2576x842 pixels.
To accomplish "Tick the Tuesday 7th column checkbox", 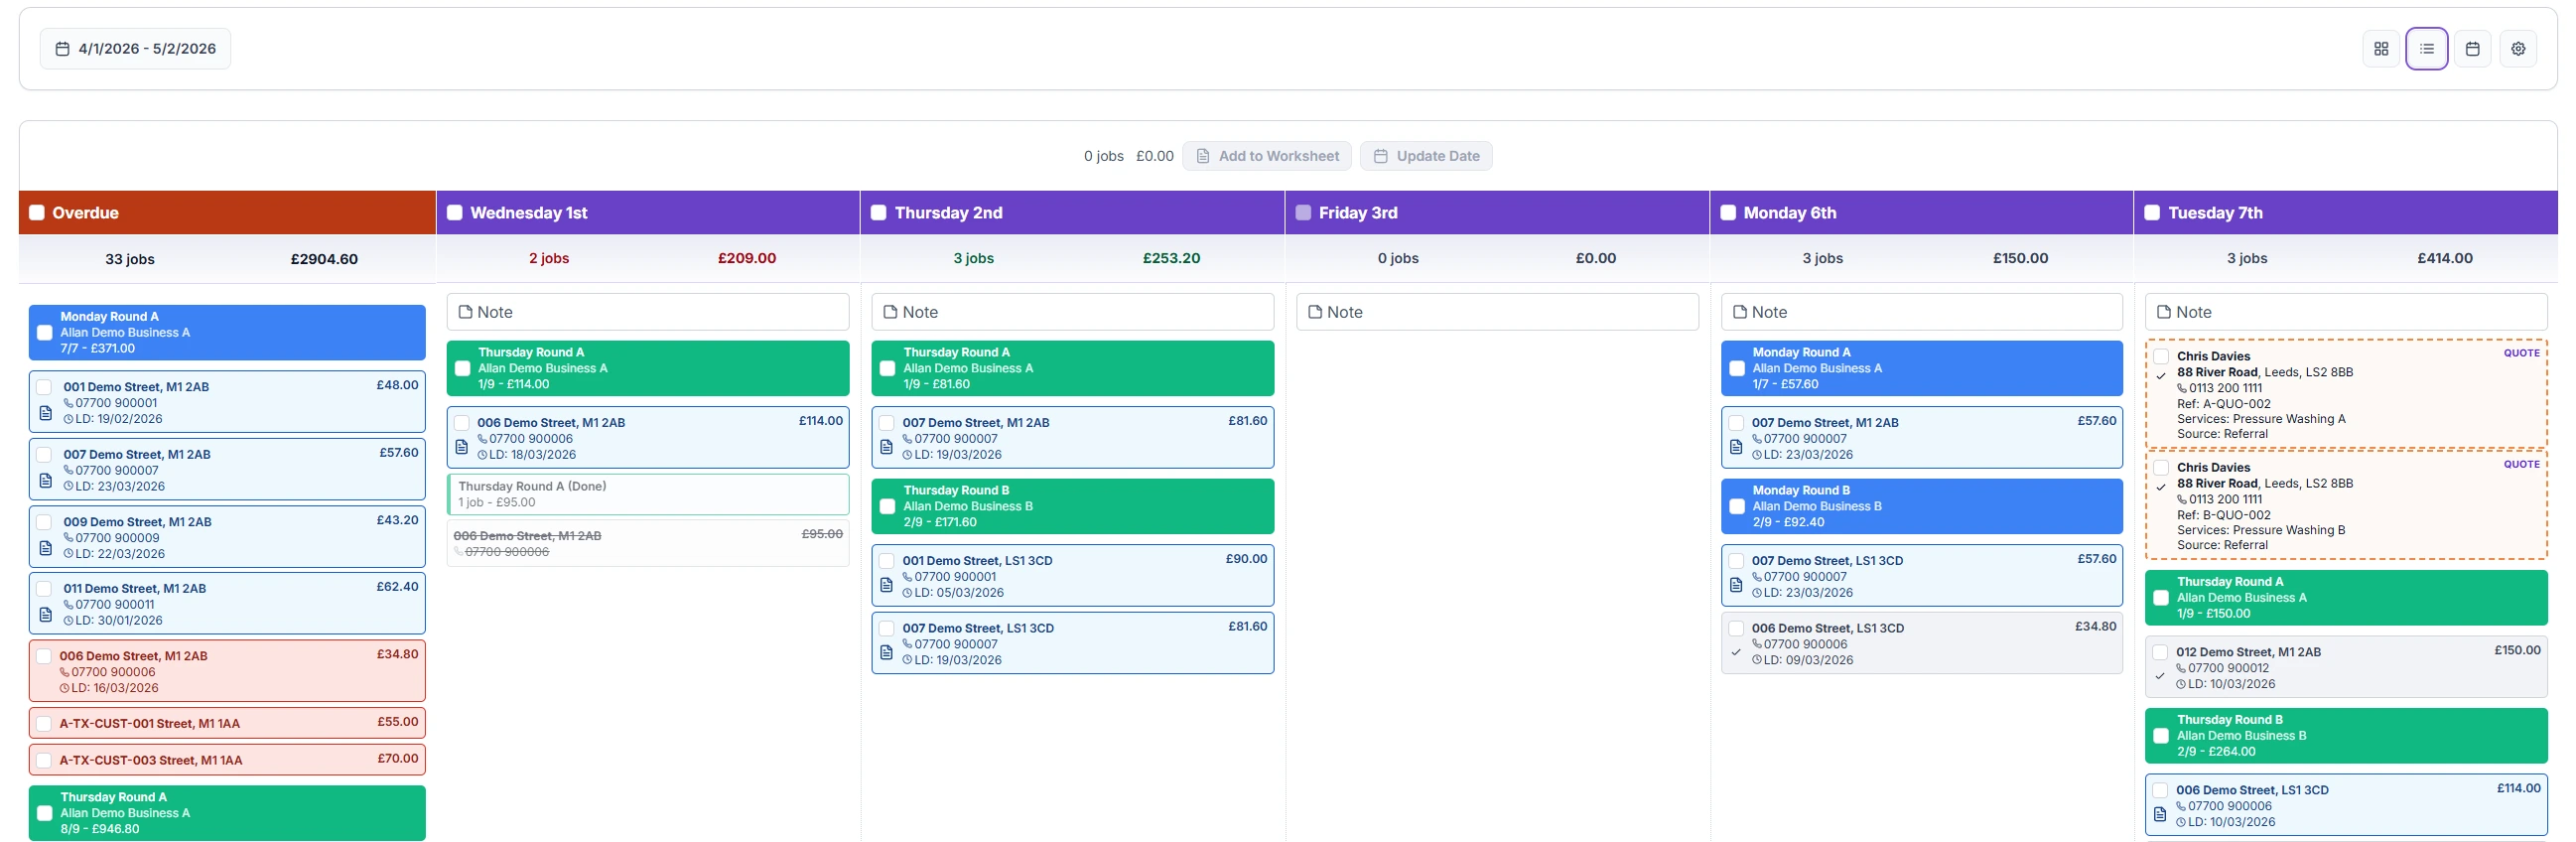I will coord(2152,213).
